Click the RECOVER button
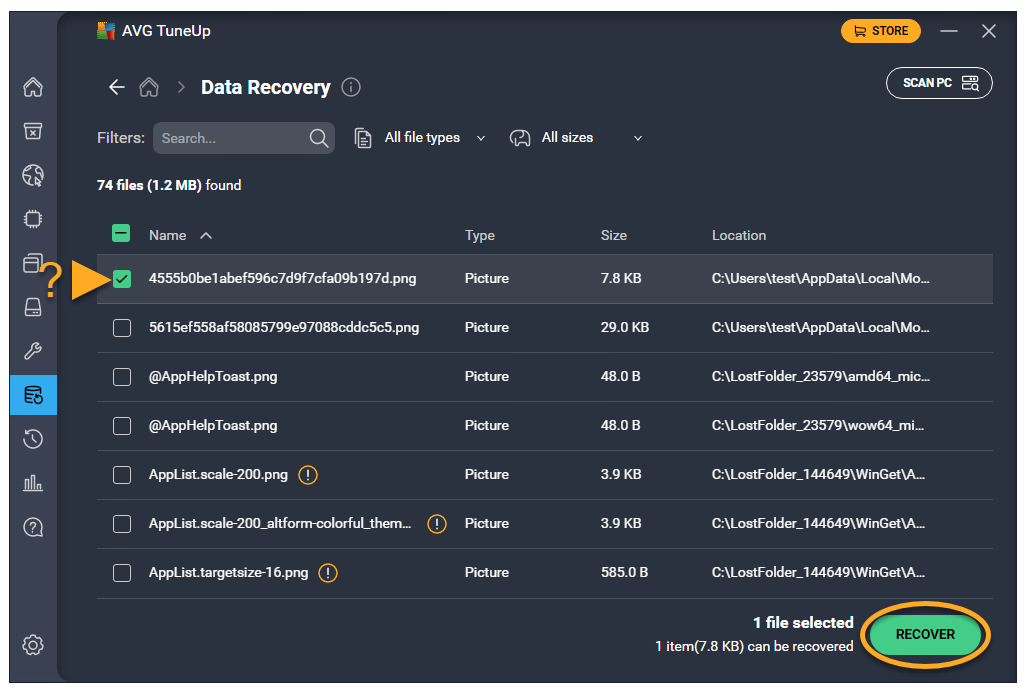 pos(925,635)
